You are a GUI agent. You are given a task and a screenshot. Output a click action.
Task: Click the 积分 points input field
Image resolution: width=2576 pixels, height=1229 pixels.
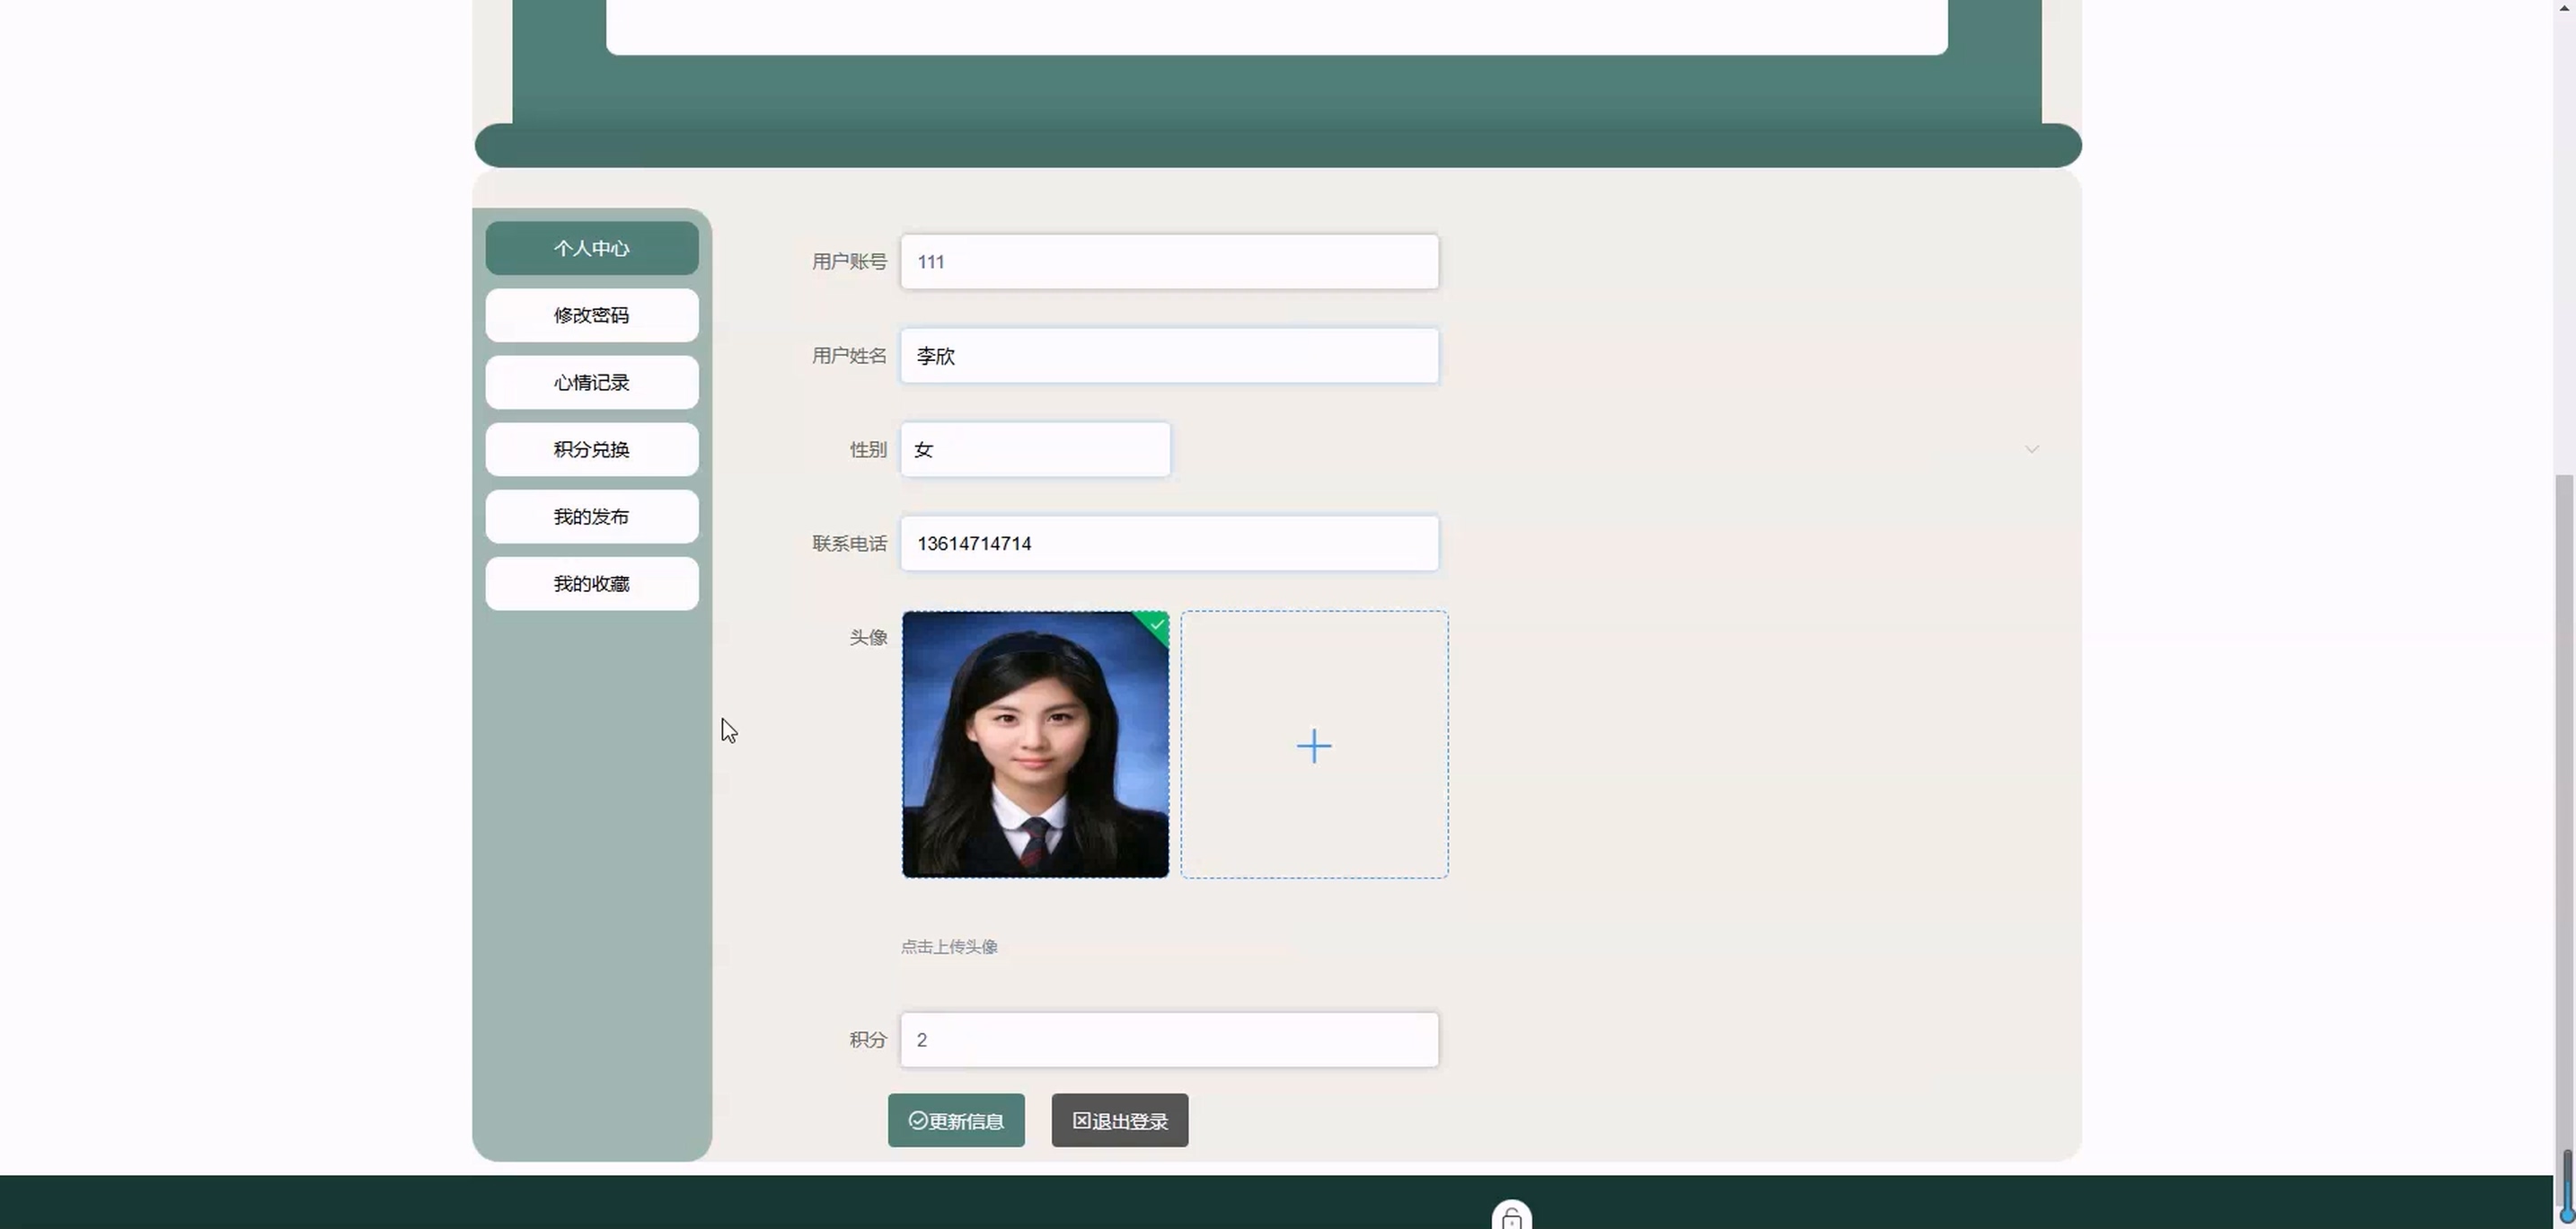(1168, 1040)
